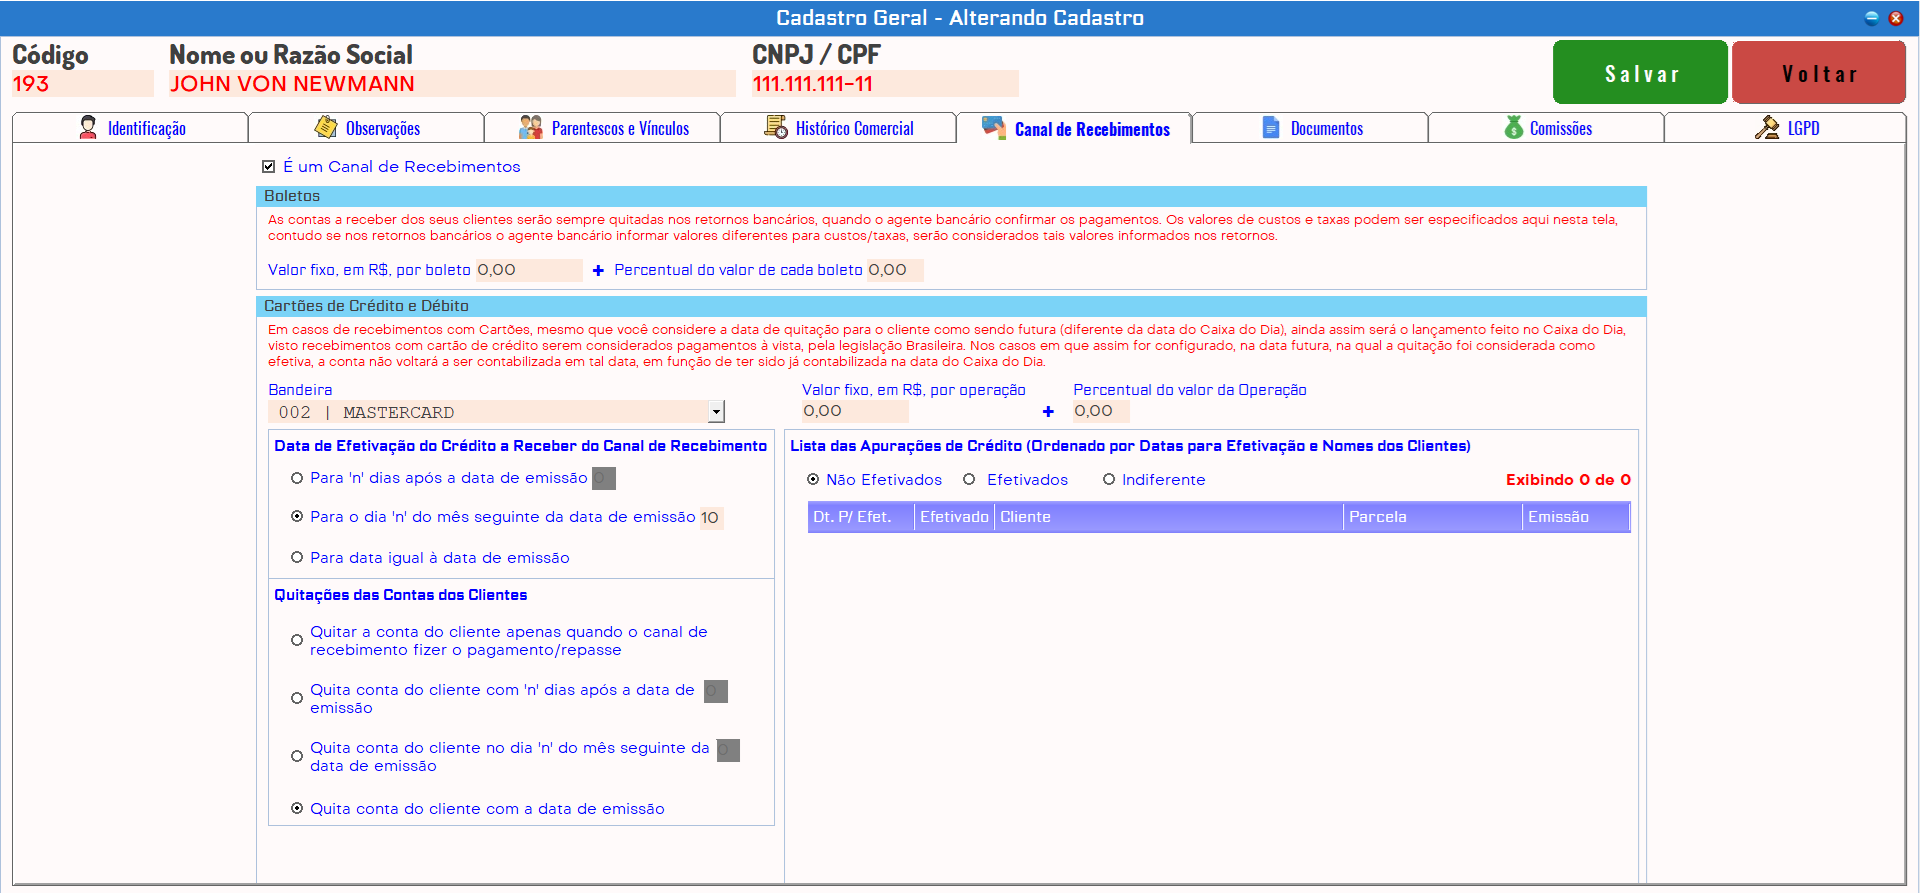Screen dimensions: 1920x893
Task: Click the Observações notepad icon
Action: (325, 127)
